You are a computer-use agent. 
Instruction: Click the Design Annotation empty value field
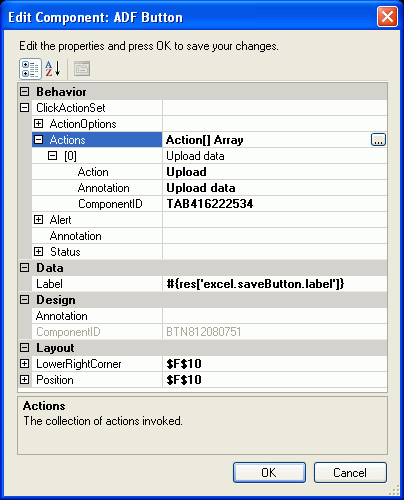pyautogui.click(x=275, y=316)
